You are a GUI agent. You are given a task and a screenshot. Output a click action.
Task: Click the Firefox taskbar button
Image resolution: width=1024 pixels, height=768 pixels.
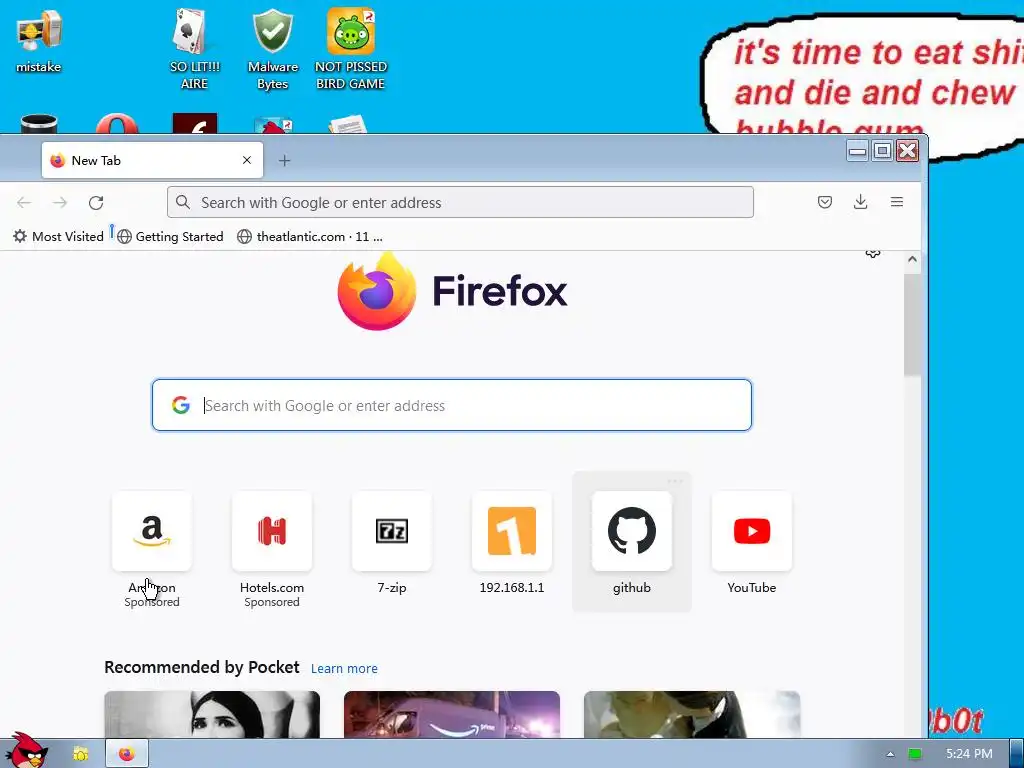pos(127,754)
